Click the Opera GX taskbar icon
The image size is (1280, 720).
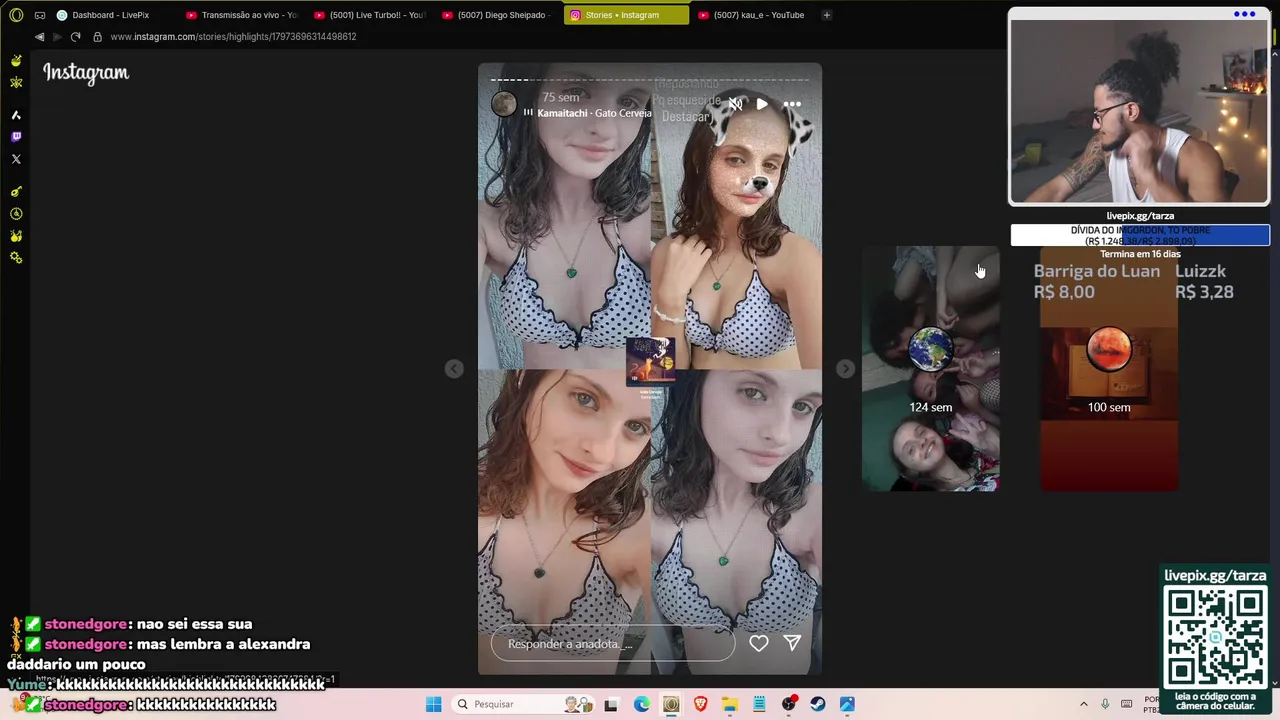671,704
